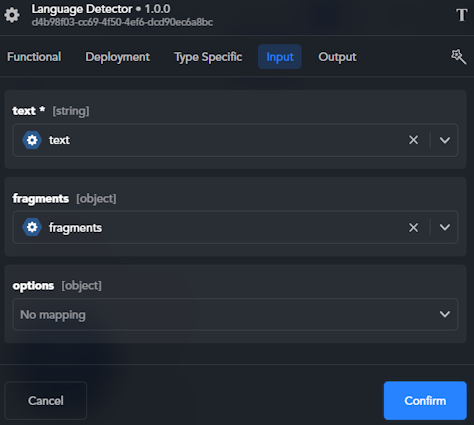Remove the fragments mapping with X
474x425 pixels.
413,228
